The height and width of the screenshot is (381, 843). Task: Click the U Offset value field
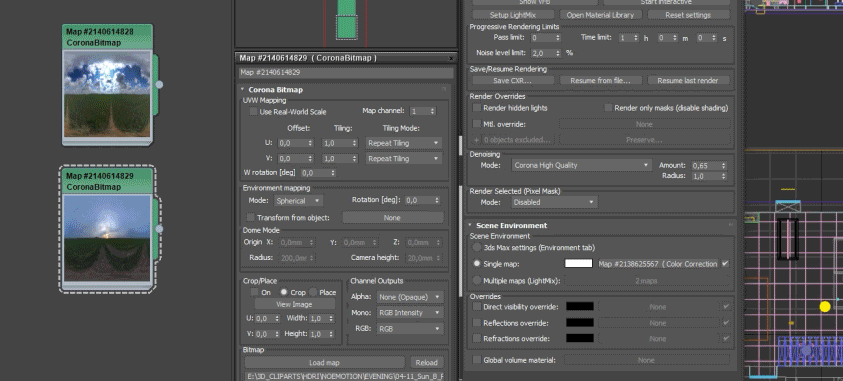[x=292, y=143]
